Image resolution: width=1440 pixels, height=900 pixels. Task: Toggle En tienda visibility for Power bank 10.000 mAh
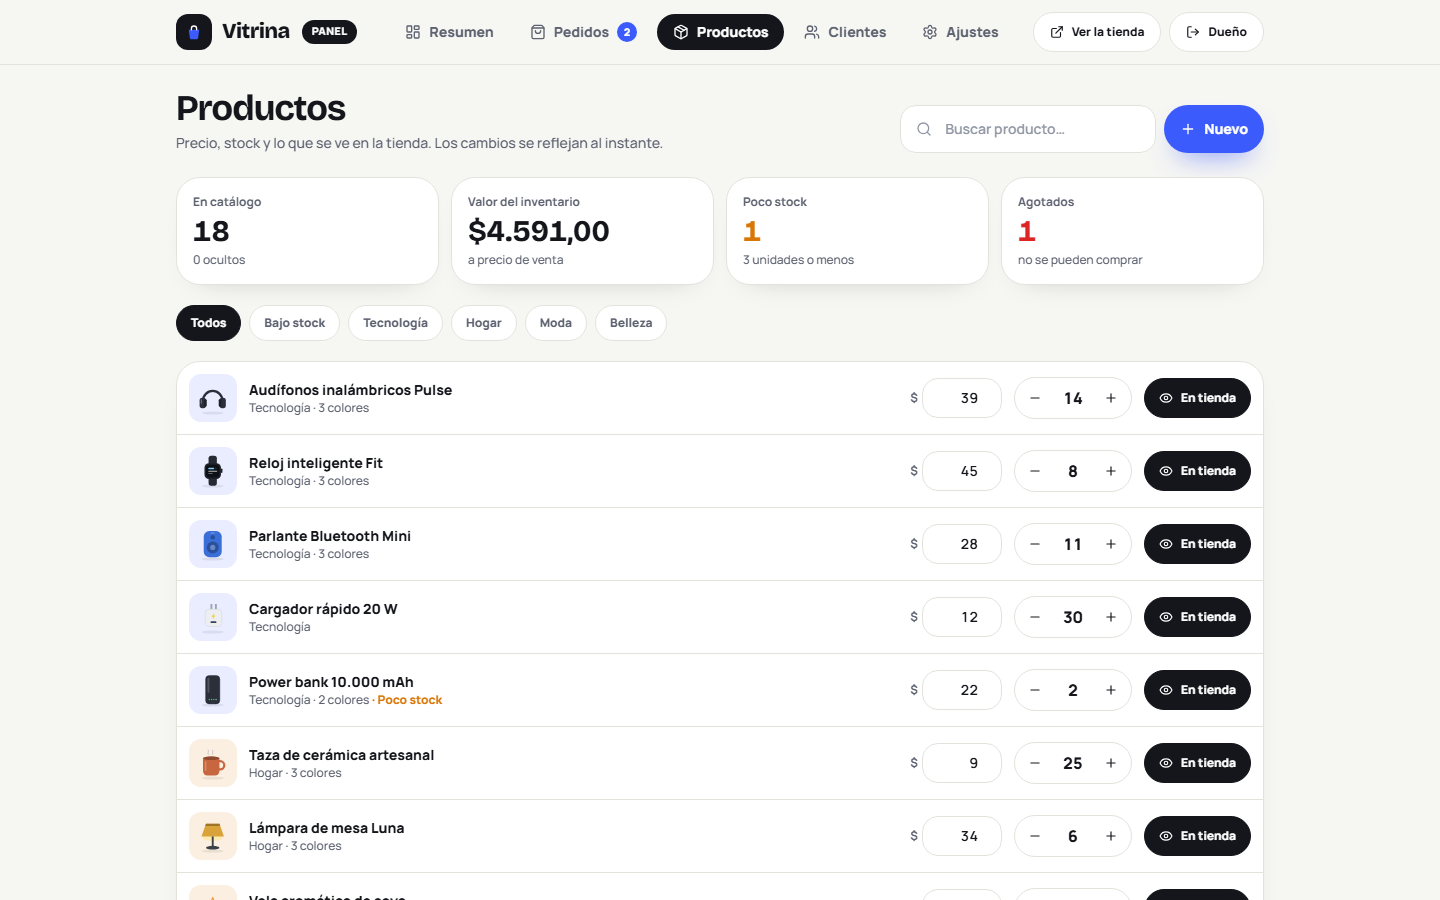tap(1197, 690)
